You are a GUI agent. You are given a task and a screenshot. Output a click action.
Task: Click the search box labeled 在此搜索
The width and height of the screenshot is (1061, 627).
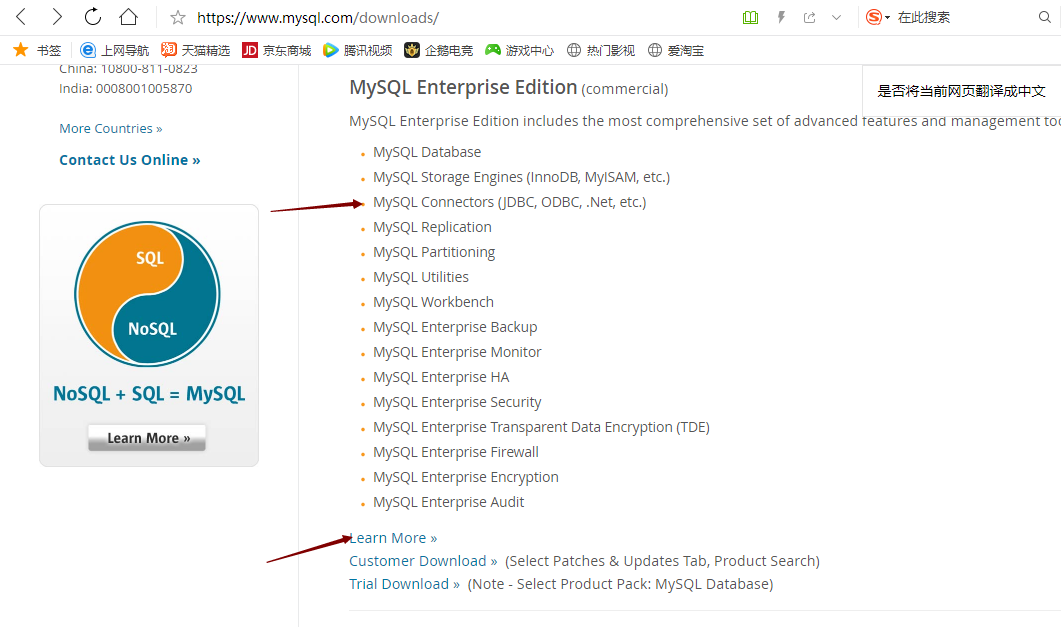pyautogui.click(x=924, y=18)
